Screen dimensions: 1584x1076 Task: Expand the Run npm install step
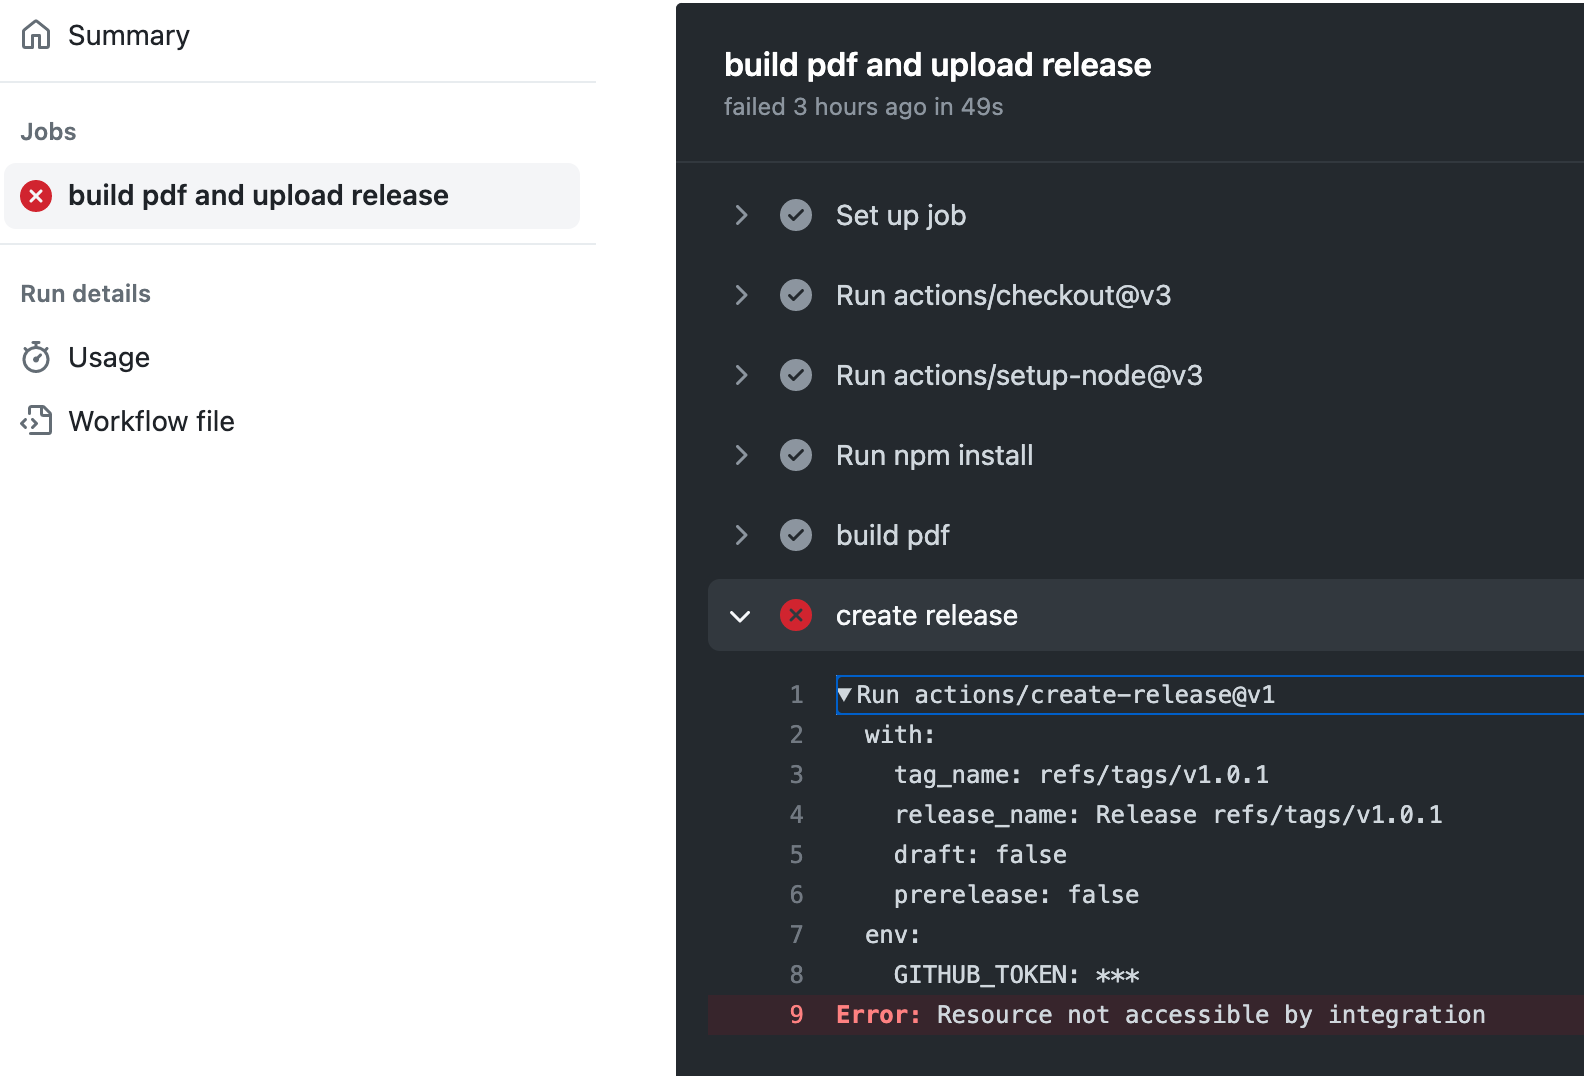point(741,455)
